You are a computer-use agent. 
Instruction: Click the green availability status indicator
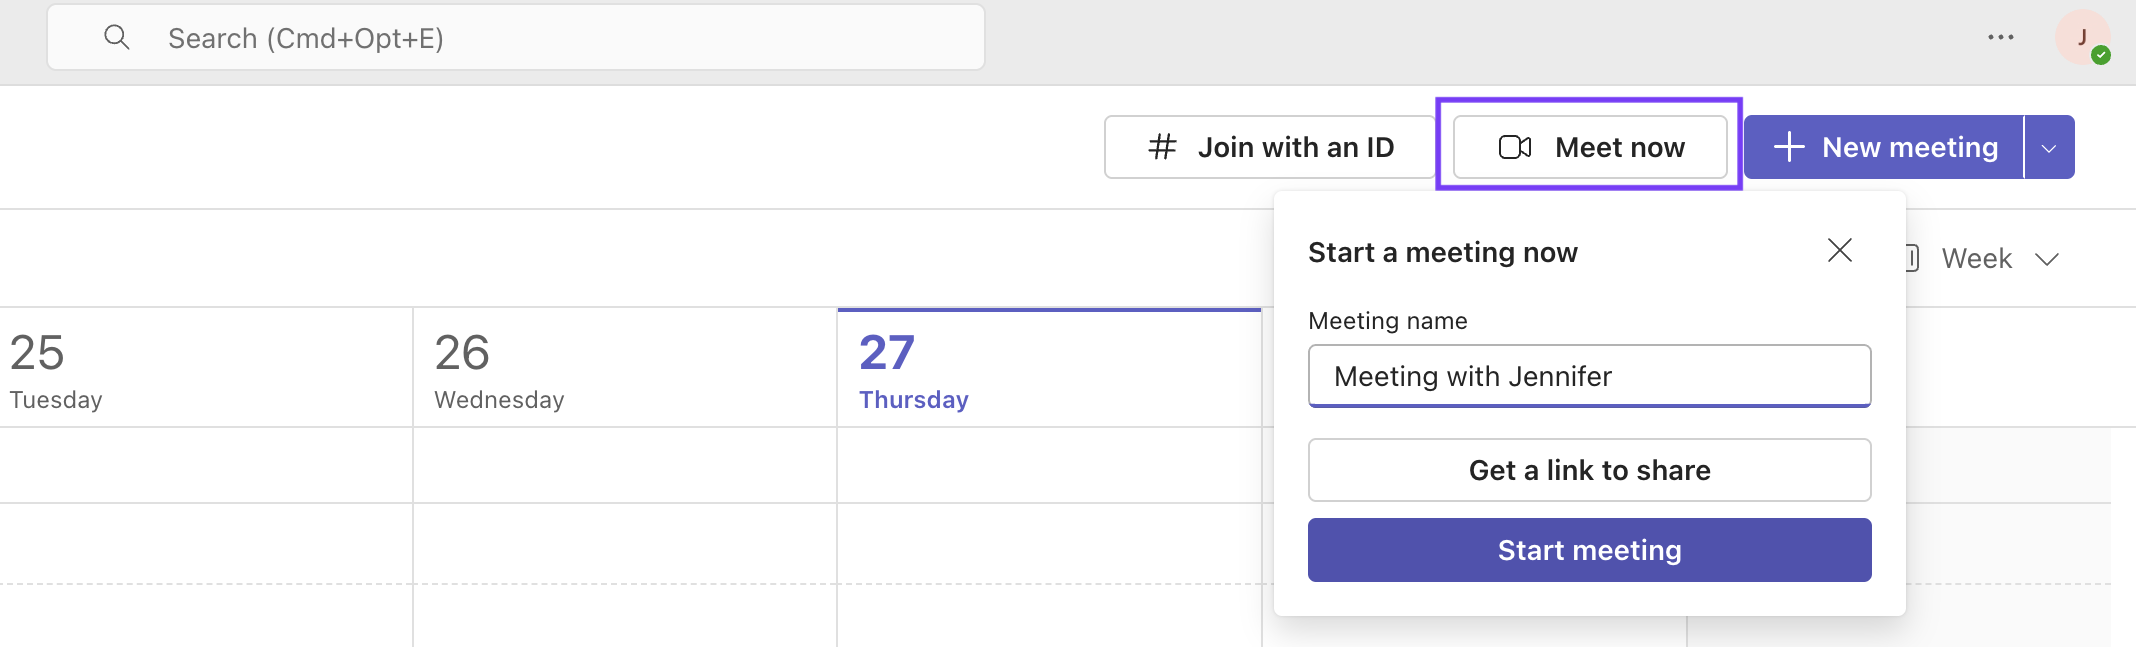(x=2101, y=54)
